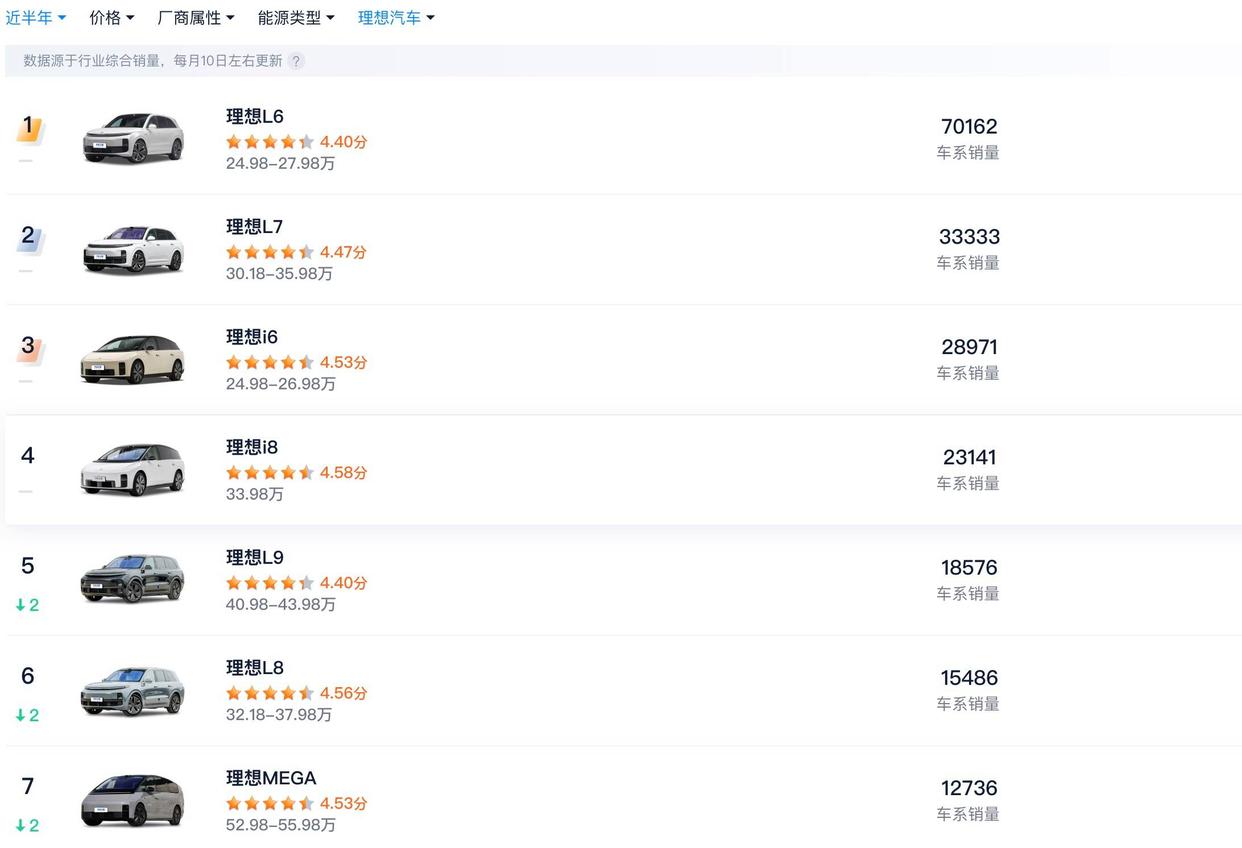Click the 理想L9 rank drop arrow

click(21, 605)
